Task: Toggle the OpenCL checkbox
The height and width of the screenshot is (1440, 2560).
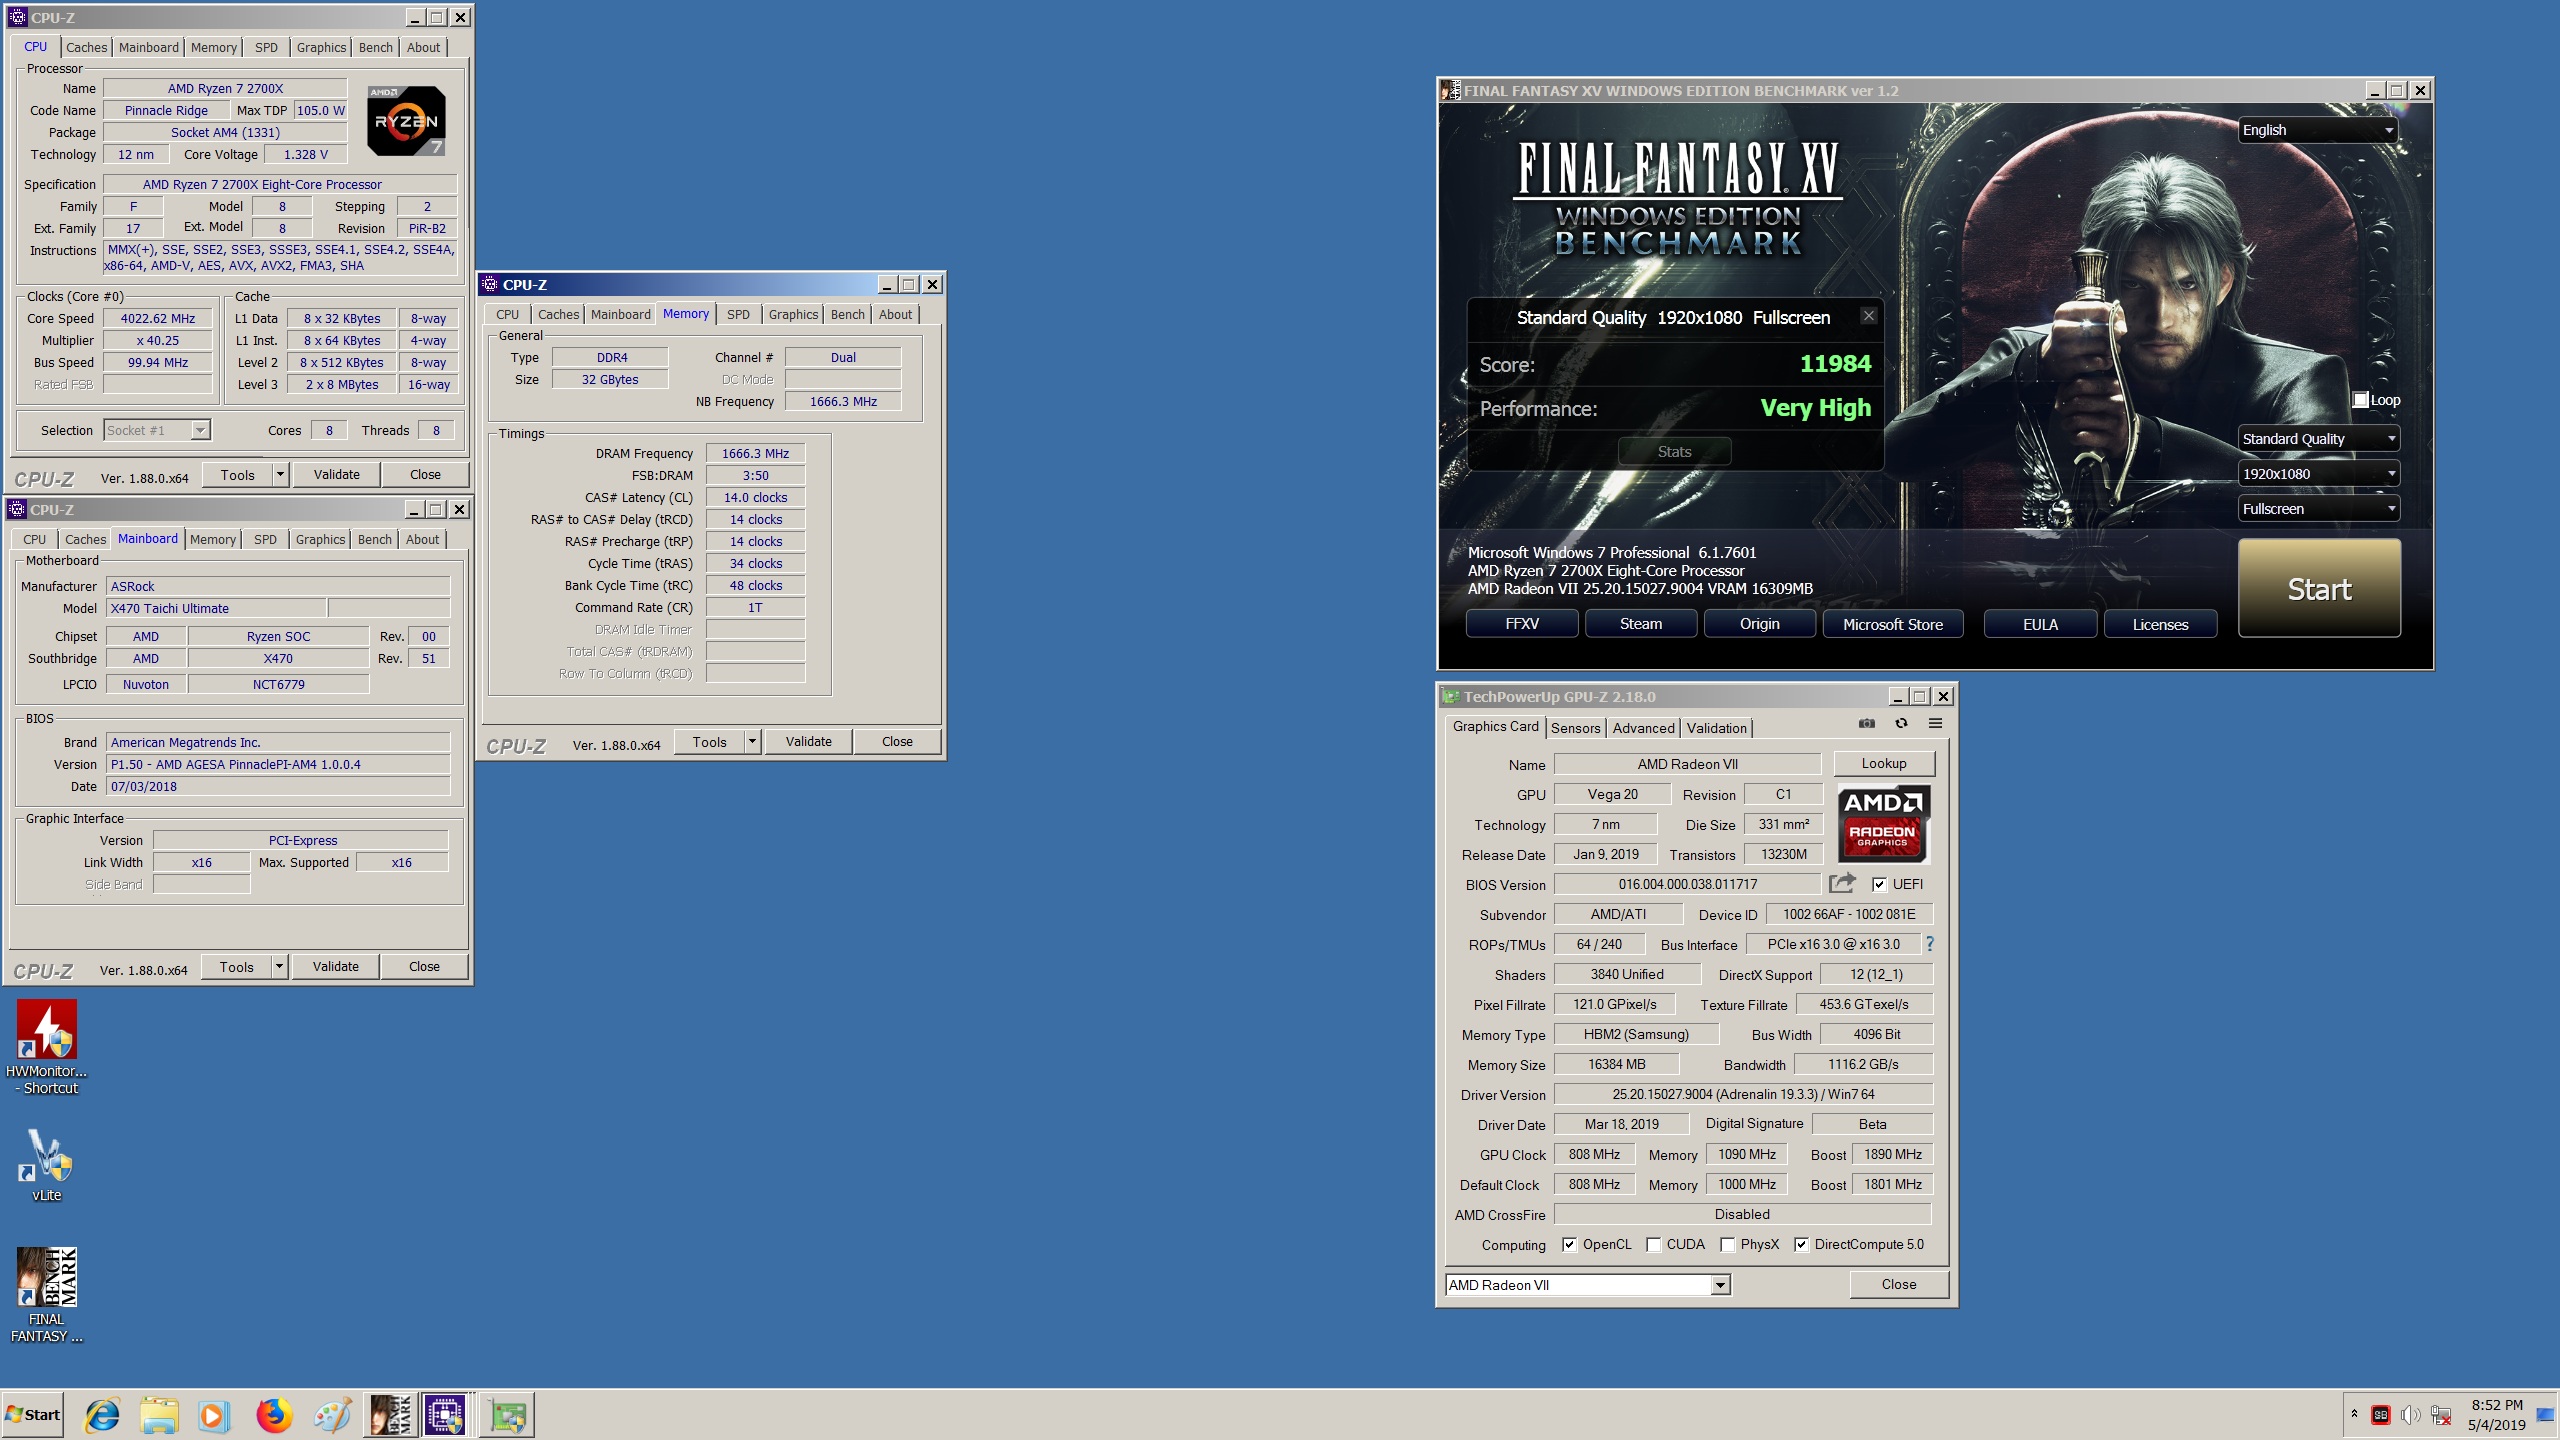Action: 1570,1244
